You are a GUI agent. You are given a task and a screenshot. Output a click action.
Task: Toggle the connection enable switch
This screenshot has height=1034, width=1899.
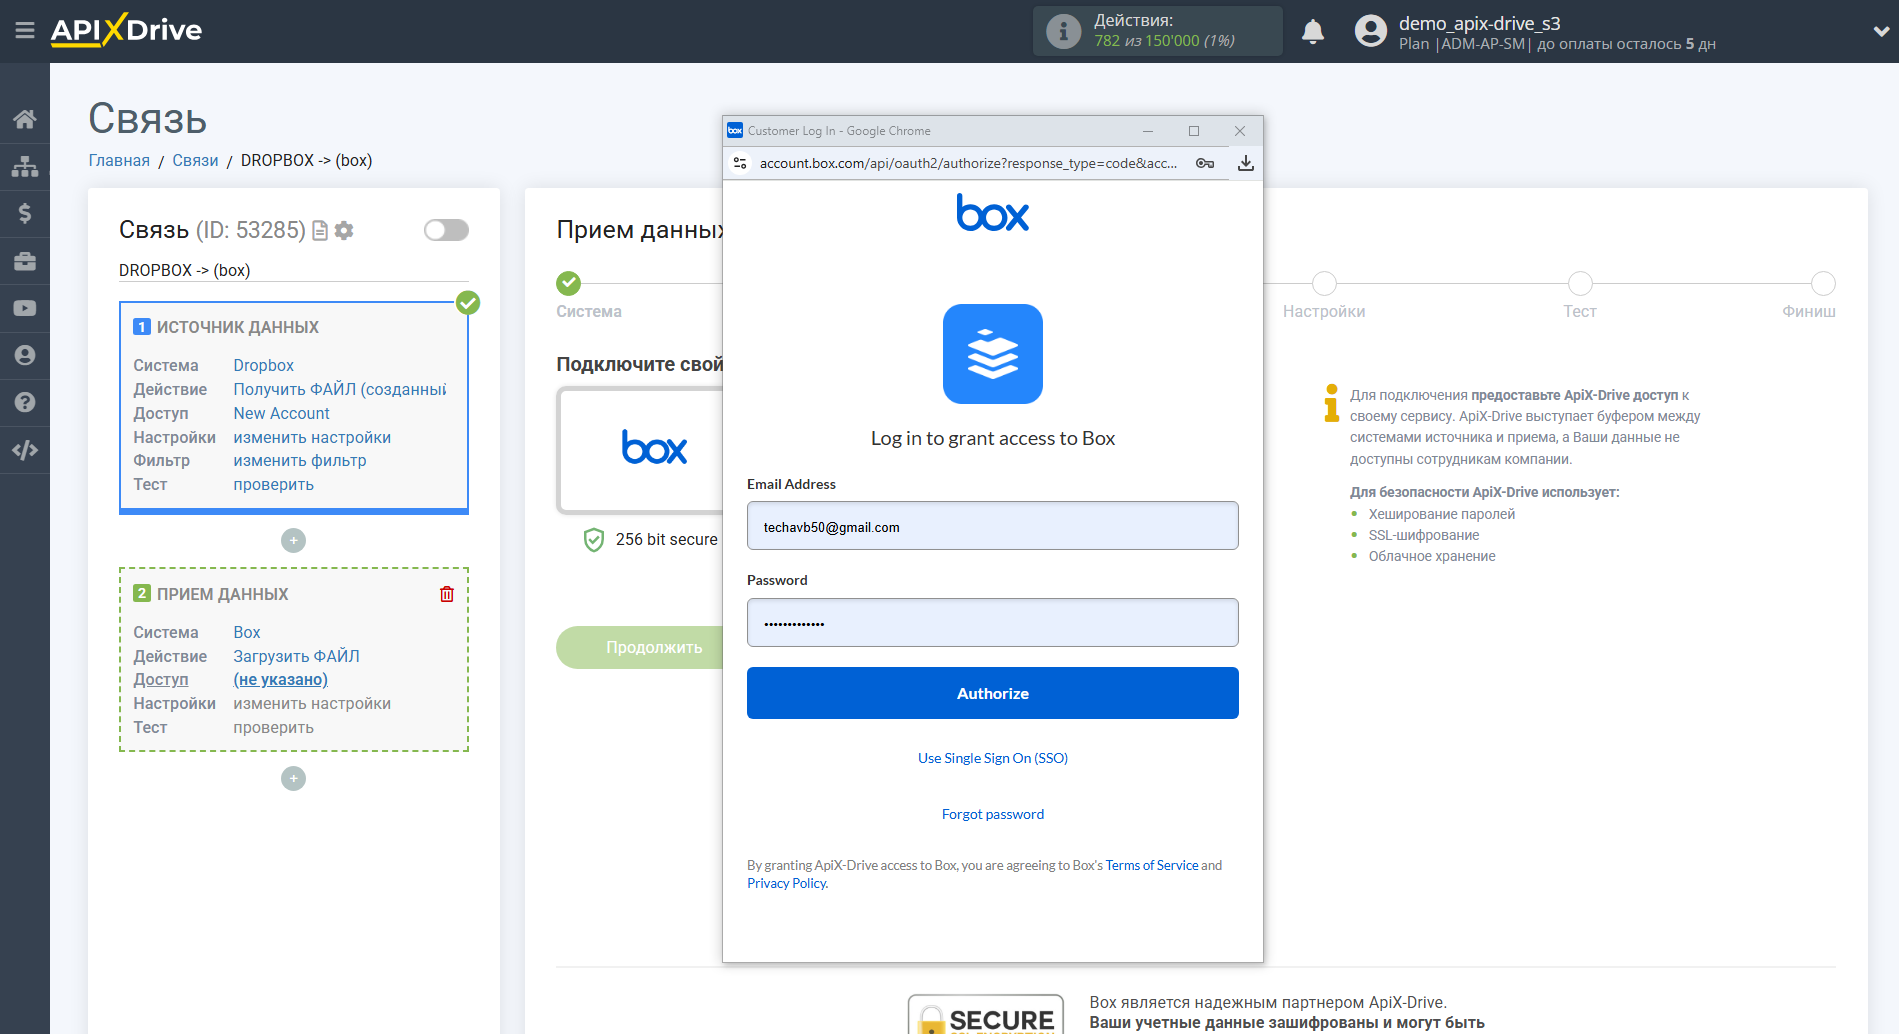coord(446,230)
